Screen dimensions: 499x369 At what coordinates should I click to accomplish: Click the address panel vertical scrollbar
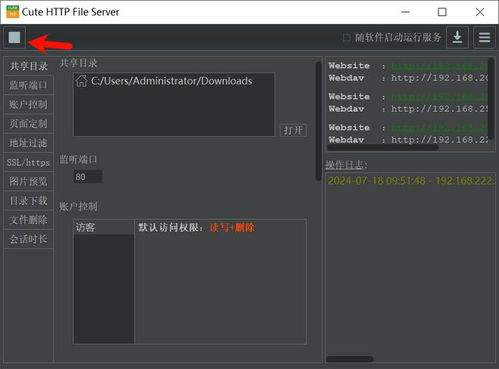[491, 99]
